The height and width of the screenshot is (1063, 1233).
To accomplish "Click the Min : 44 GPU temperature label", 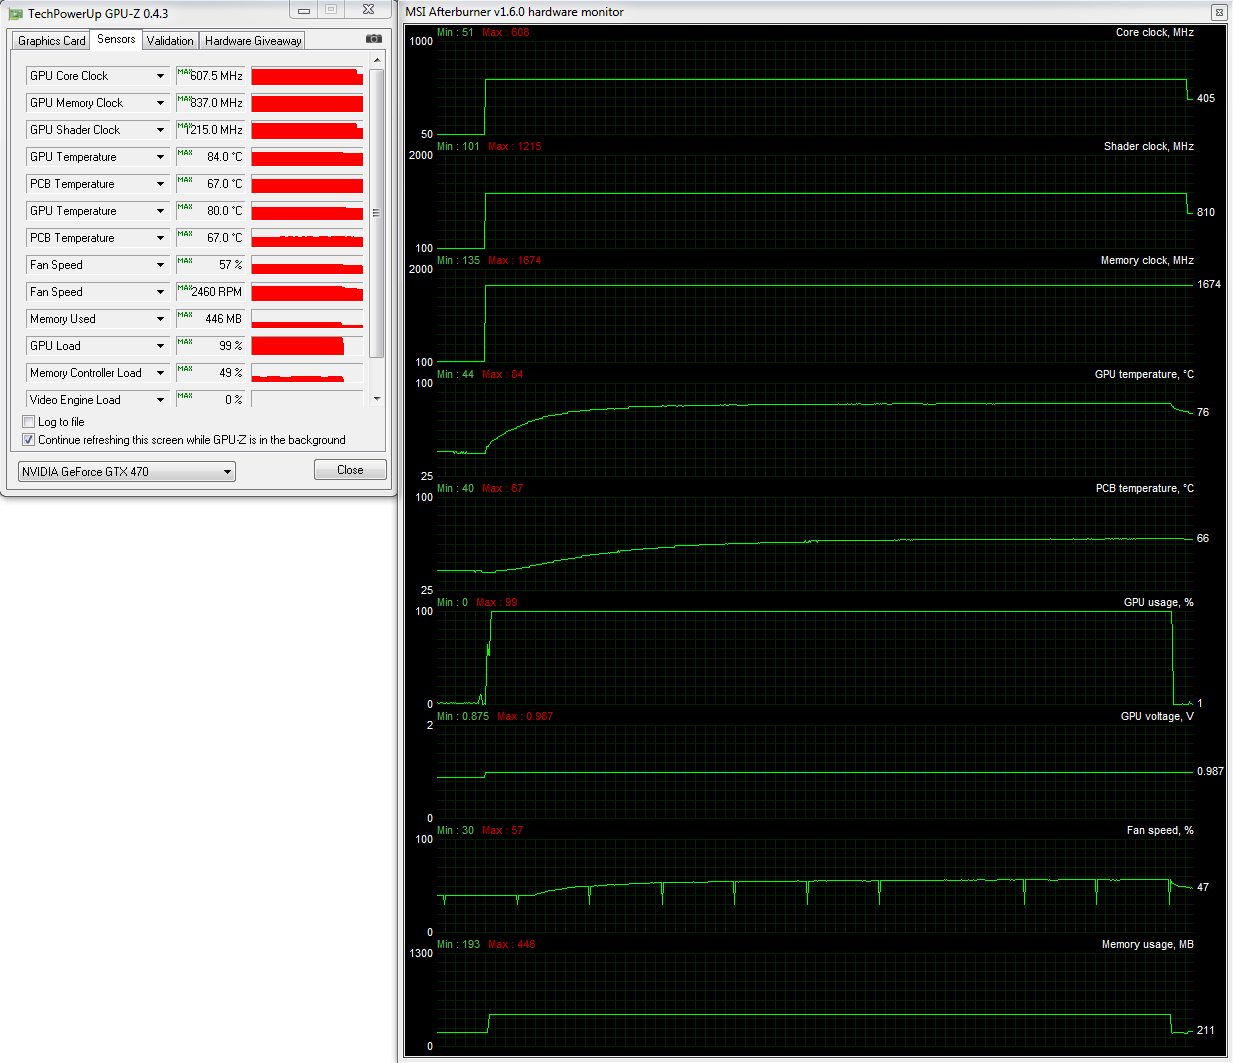I will pyautogui.click(x=455, y=375).
